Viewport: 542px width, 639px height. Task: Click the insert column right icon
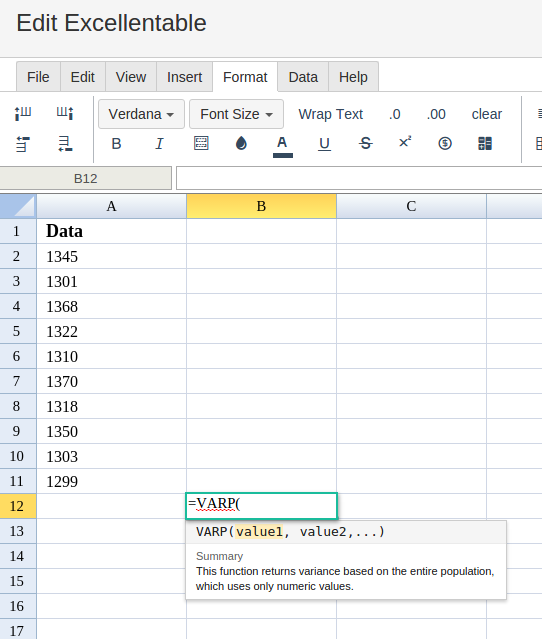coord(65,113)
